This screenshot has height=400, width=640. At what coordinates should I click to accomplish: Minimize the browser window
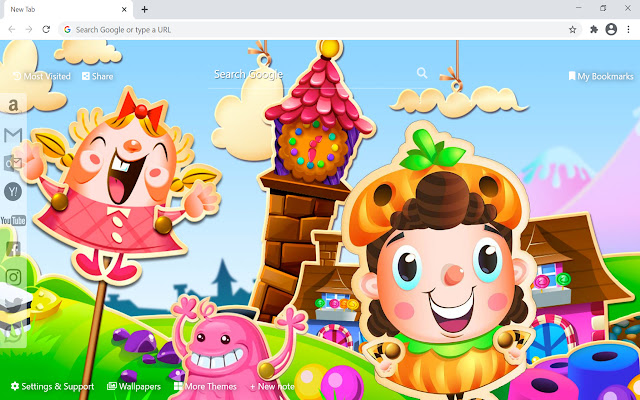click(579, 8)
